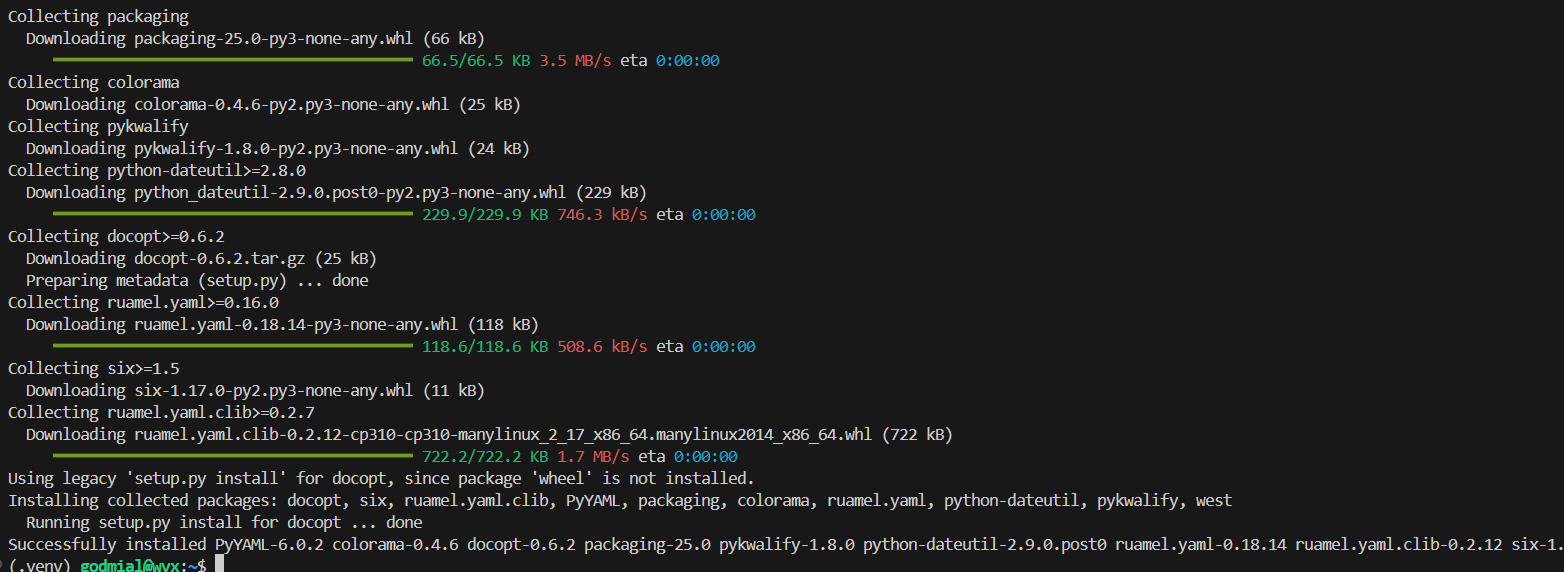This screenshot has height=572, width=1564.
Task: Select 'Downloading python_dateutil-2.9.0.post0' wheel line
Action: tap(336, 193)
